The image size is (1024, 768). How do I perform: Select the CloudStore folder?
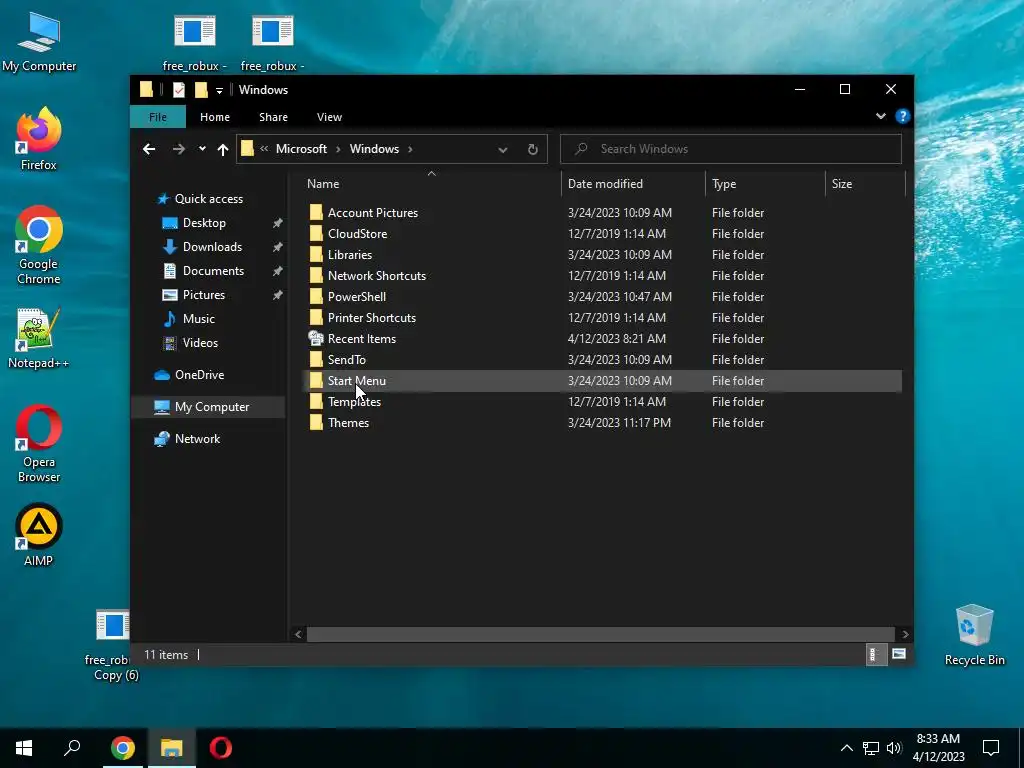click(x=357, y=234)
